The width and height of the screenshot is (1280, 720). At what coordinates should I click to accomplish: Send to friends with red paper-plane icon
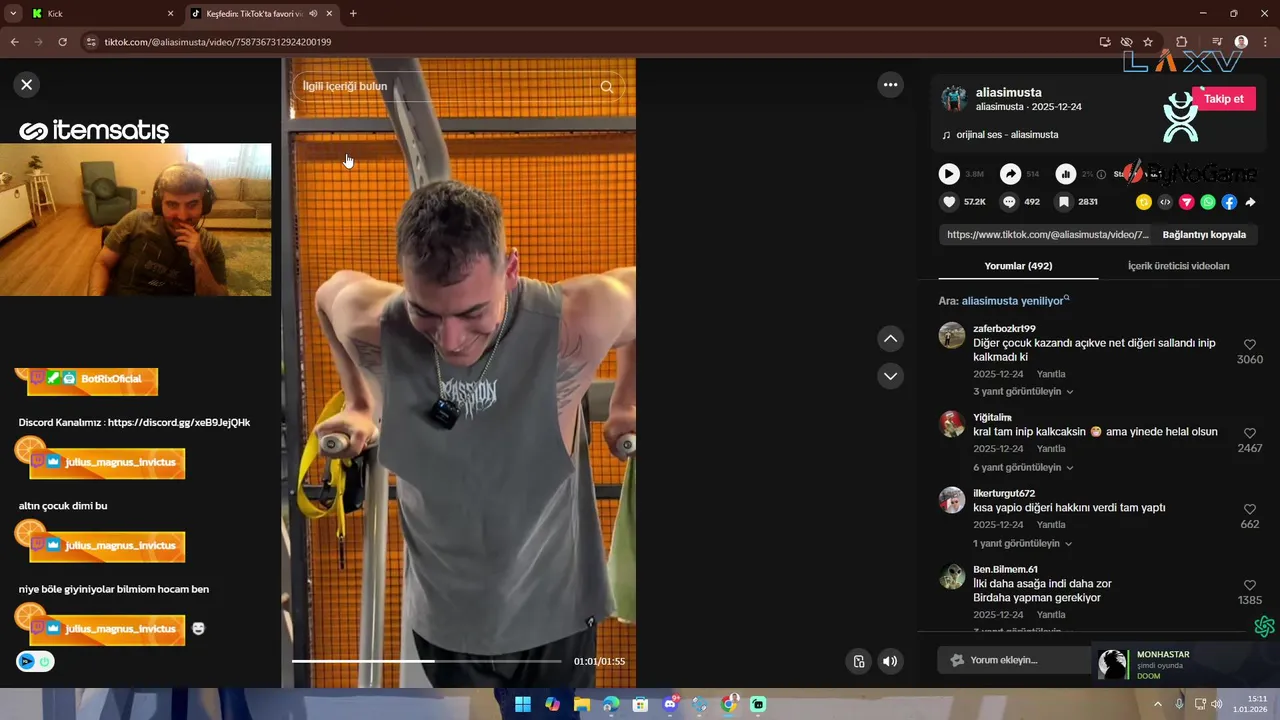(1187, 202)
